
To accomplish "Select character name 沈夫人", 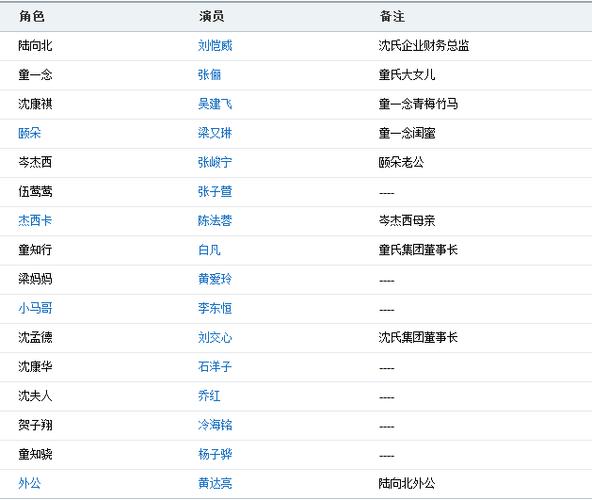I will [x=35, y=396].
